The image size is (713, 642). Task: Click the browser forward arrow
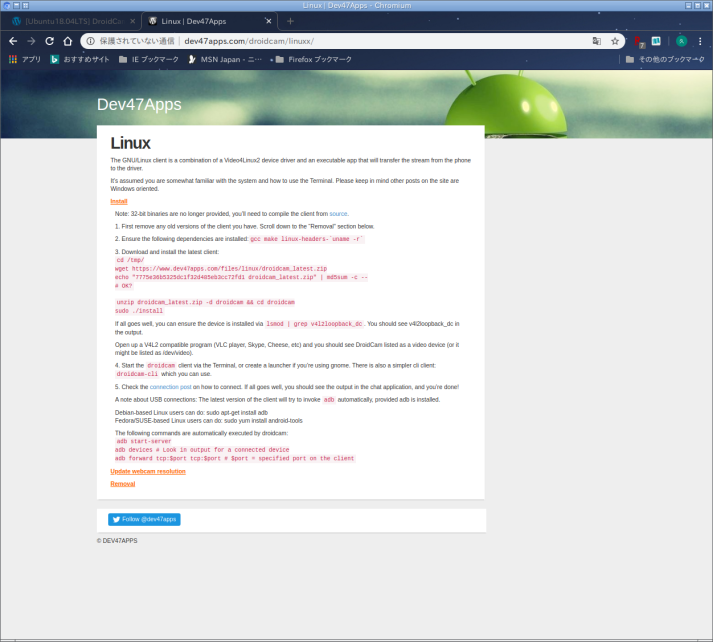pyautogui.click(x=31, y=41)
